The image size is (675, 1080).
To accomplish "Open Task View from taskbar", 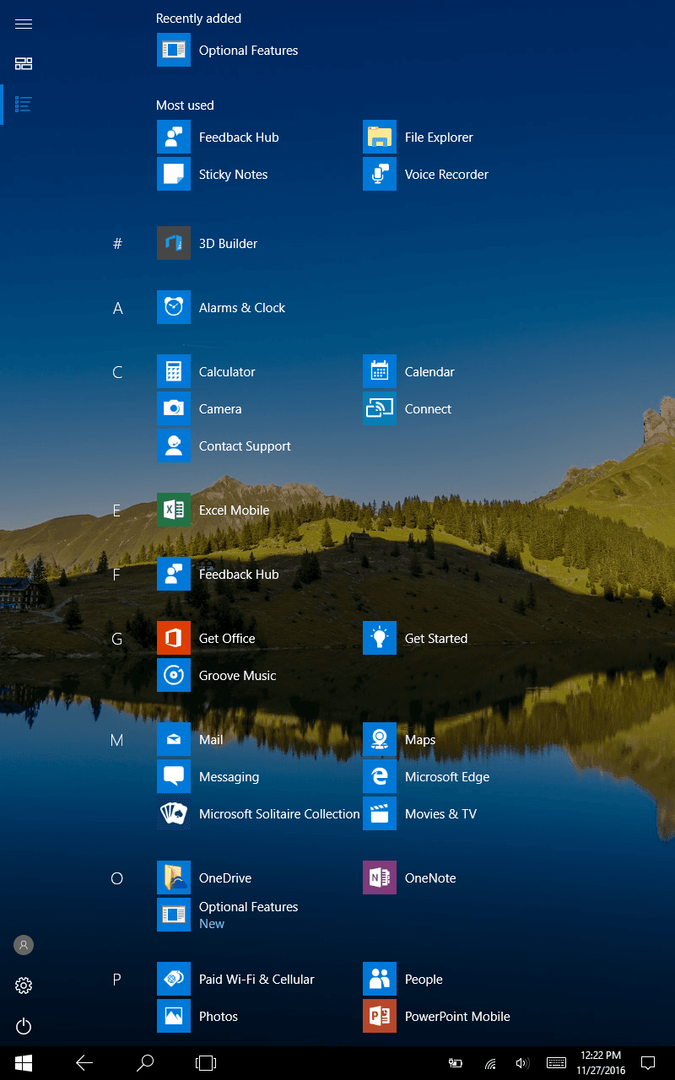I will 205,1063.
